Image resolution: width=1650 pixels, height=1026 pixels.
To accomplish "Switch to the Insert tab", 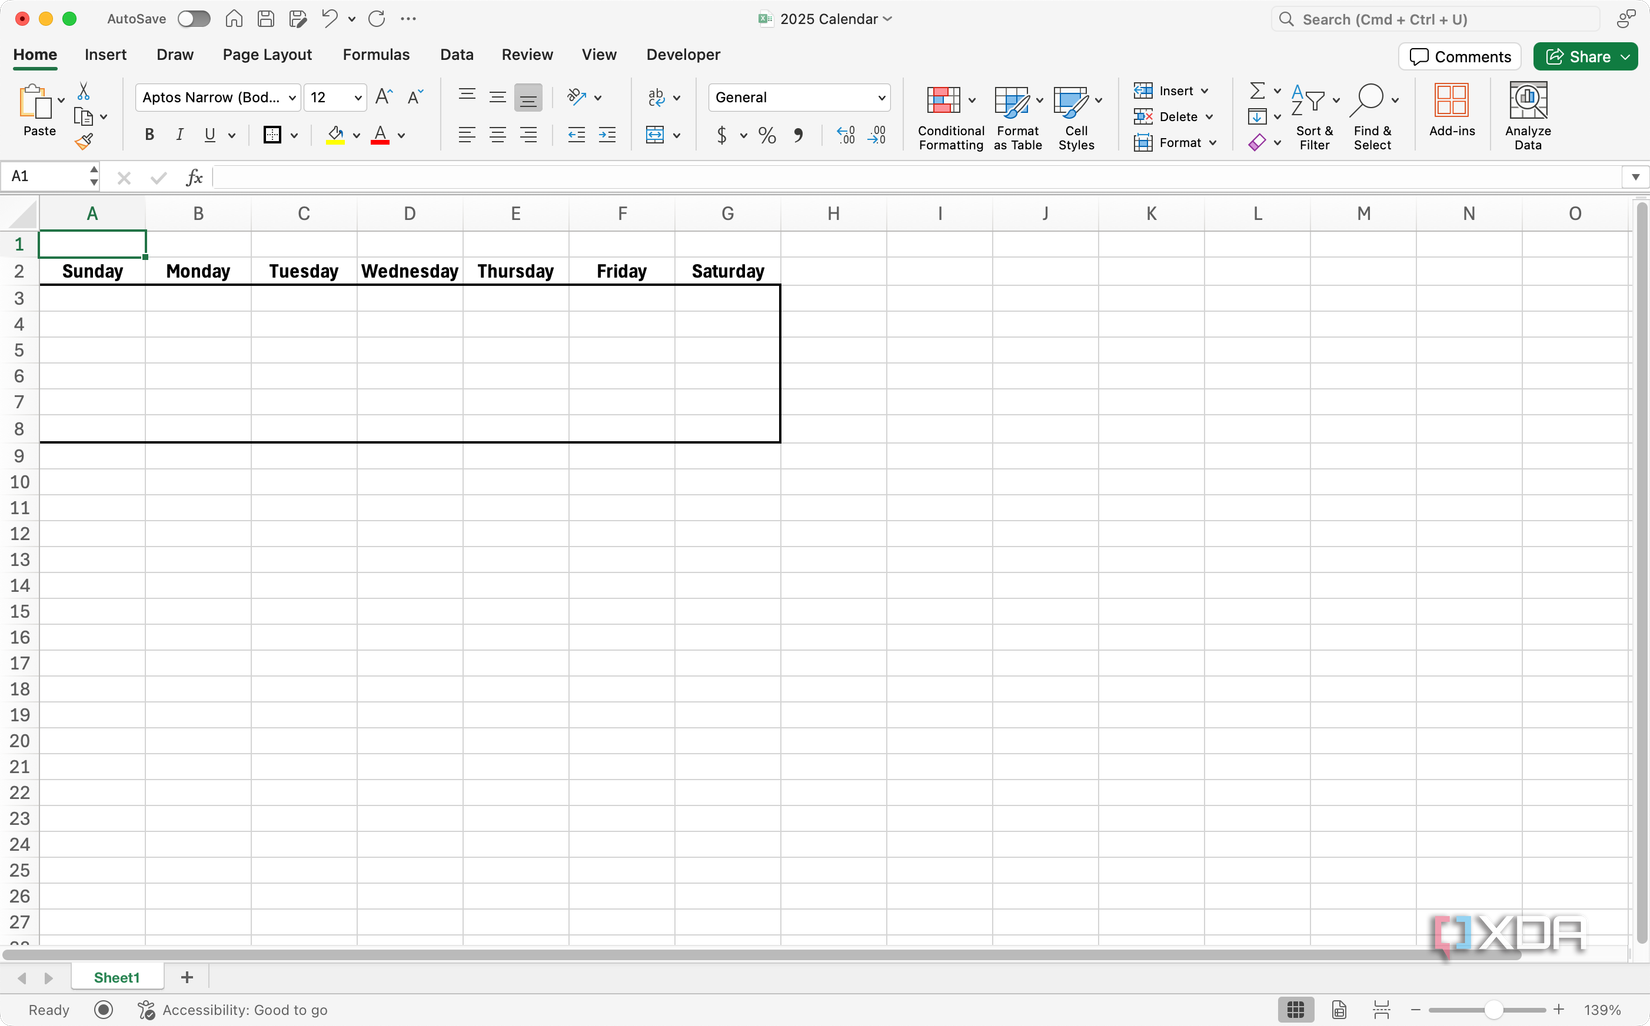I will 105,55.
